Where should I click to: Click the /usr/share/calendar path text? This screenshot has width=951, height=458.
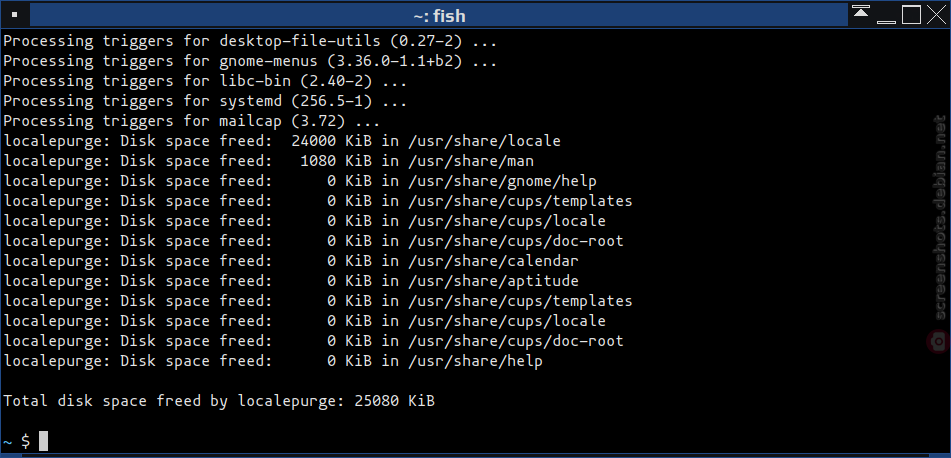[494, 261]
